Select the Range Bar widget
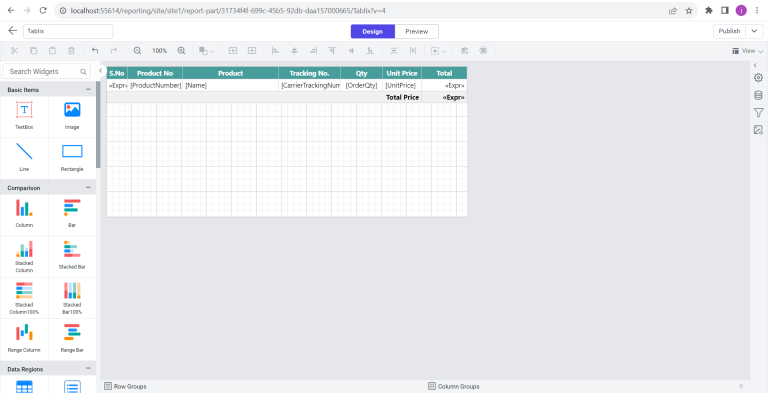768x393 pixels. click(x=72, y=339)
